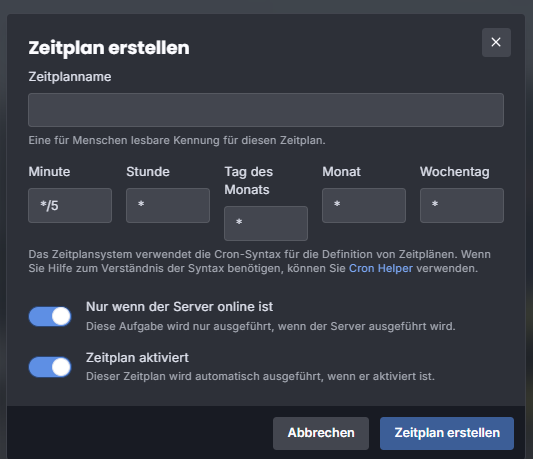Focus the Monat cron input field
Viewport: 533px width, 459px height.
point(364,205)
